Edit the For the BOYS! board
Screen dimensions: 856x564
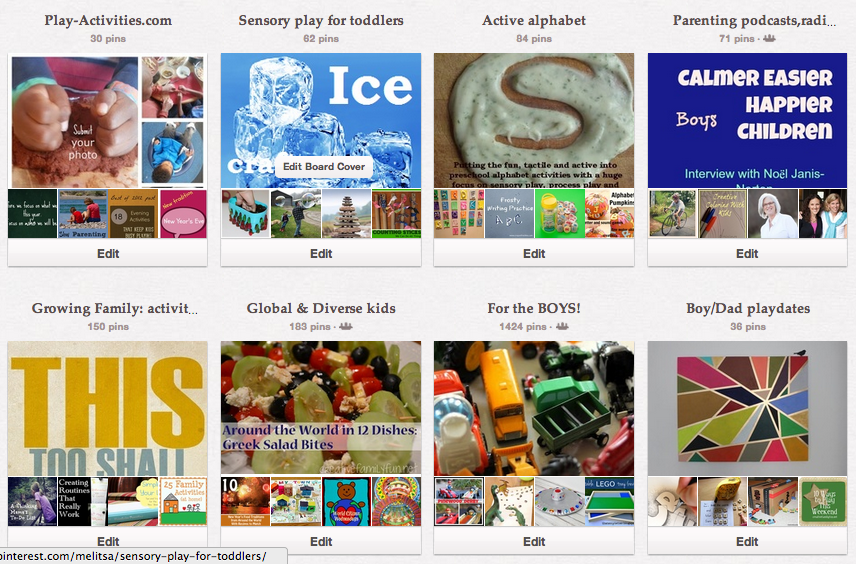[534, 541]
